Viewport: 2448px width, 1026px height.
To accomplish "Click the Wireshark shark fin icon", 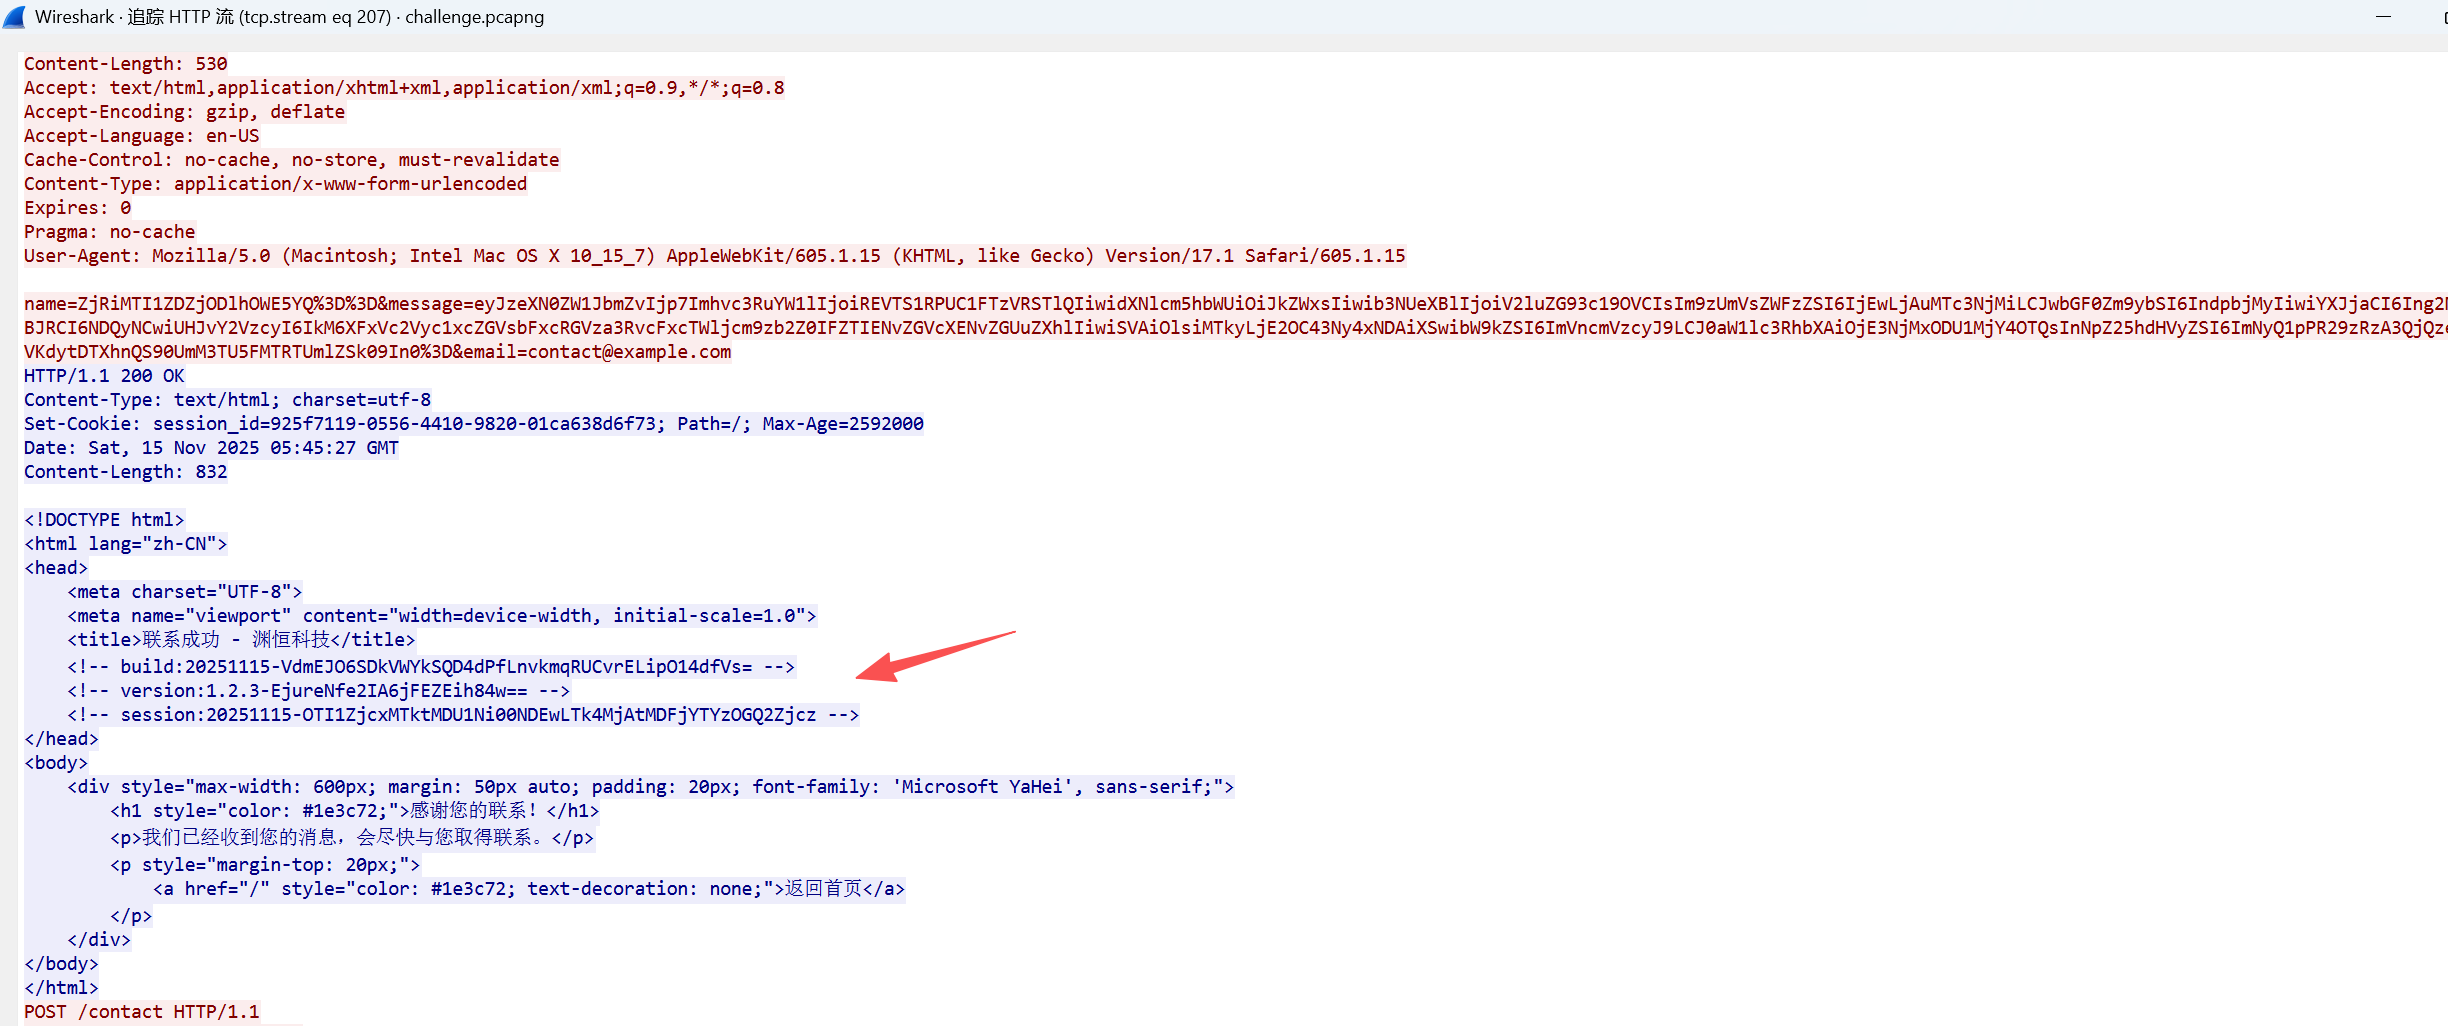I will [x=14, y=17].
